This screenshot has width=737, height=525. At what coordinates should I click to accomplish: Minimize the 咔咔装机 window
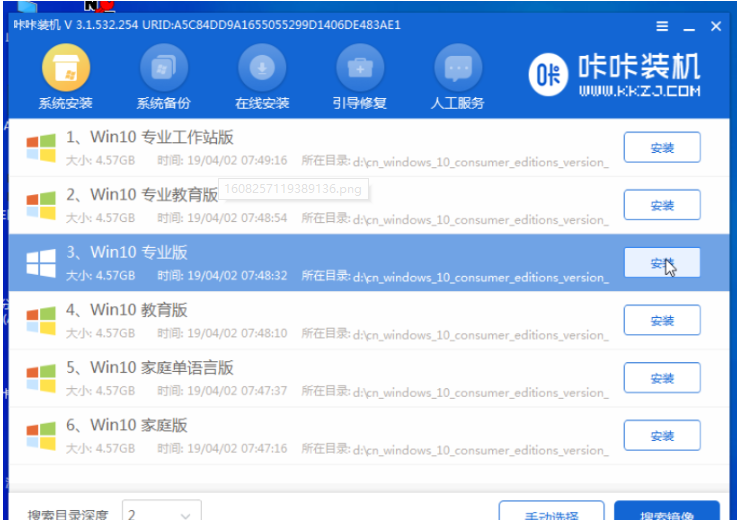pos(689,27)
